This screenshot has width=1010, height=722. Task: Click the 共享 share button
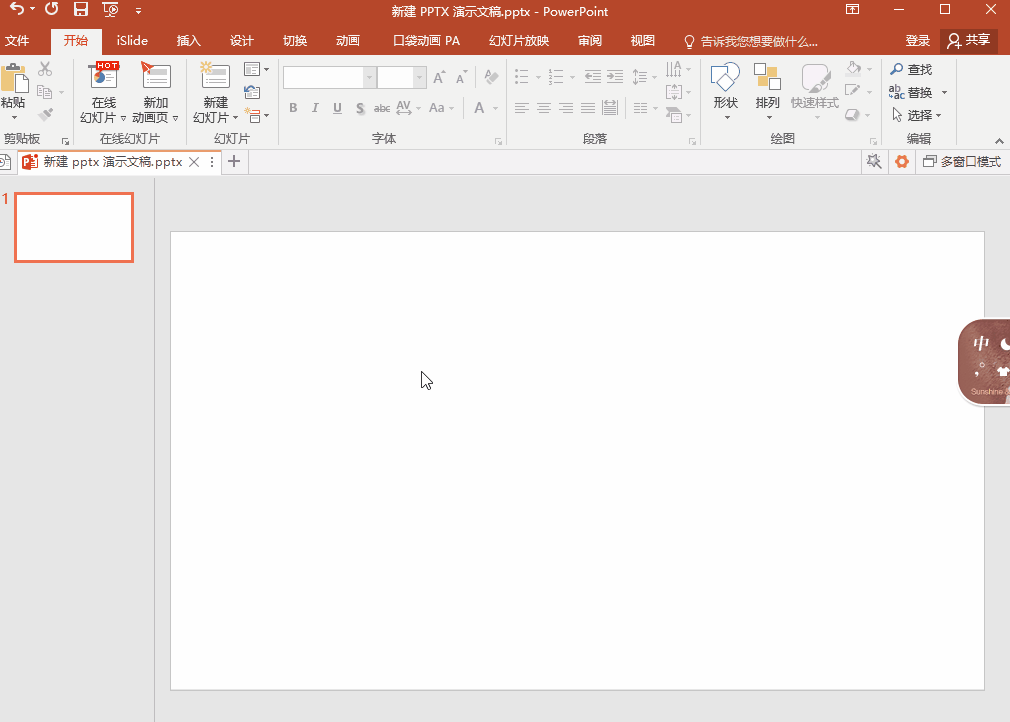point(969,41)
